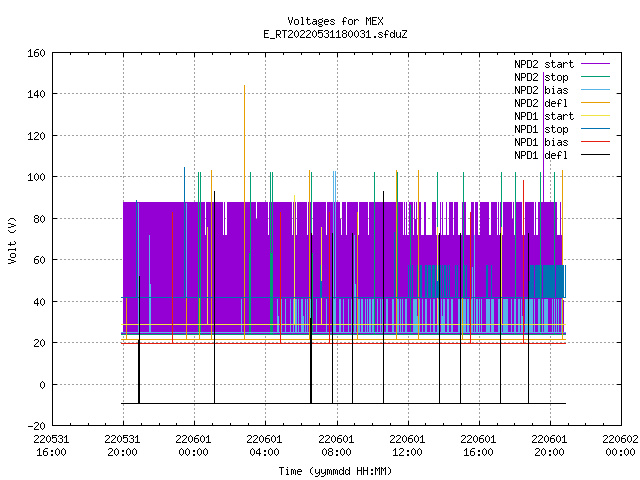Click the y-axis tick value 160
This screenshot has height=480, width=640.
36,53
